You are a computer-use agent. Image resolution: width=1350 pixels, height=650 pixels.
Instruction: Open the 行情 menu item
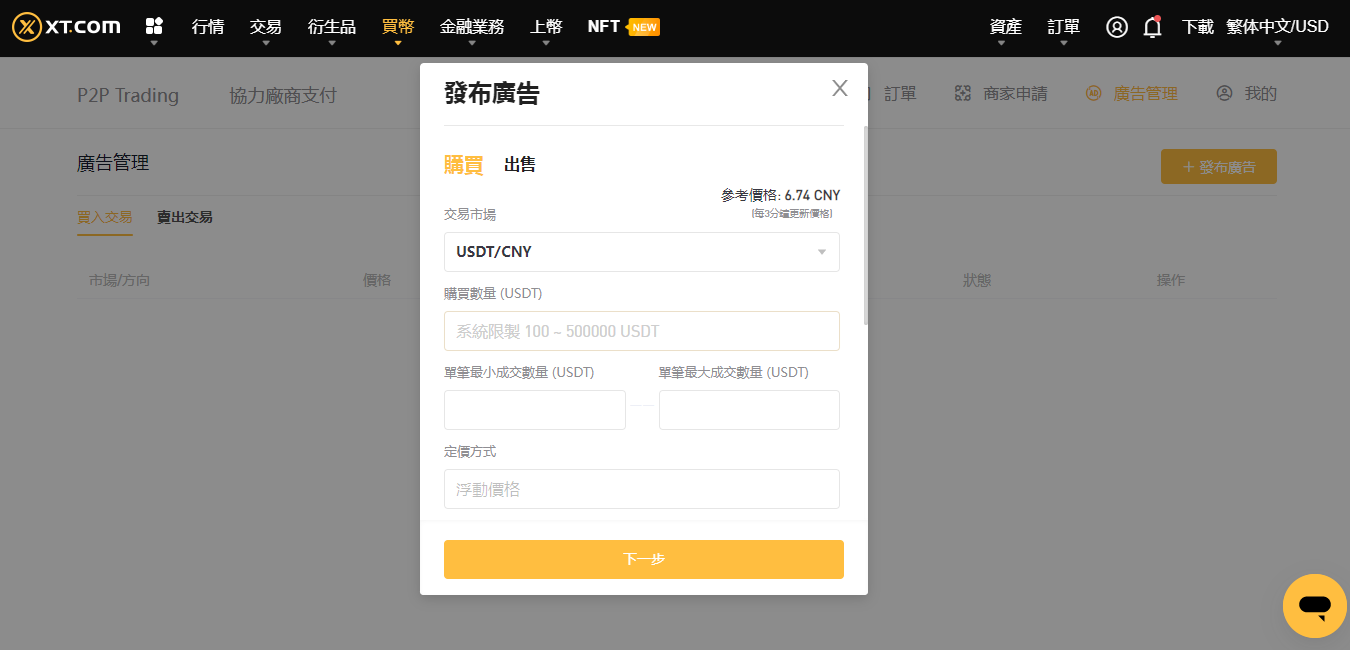pos(208,27)
